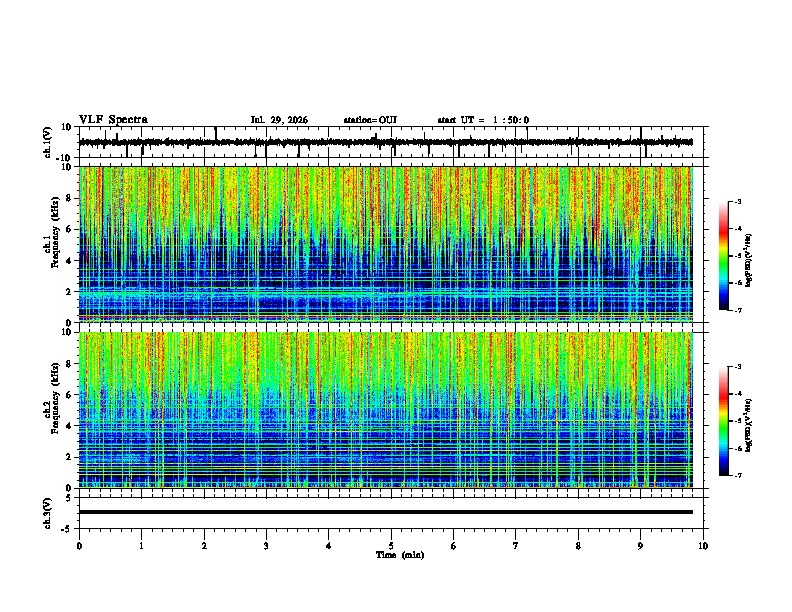
Task: Click the '8' kHz tick on ch.1 spectrogram
Action: coord(70,198)
